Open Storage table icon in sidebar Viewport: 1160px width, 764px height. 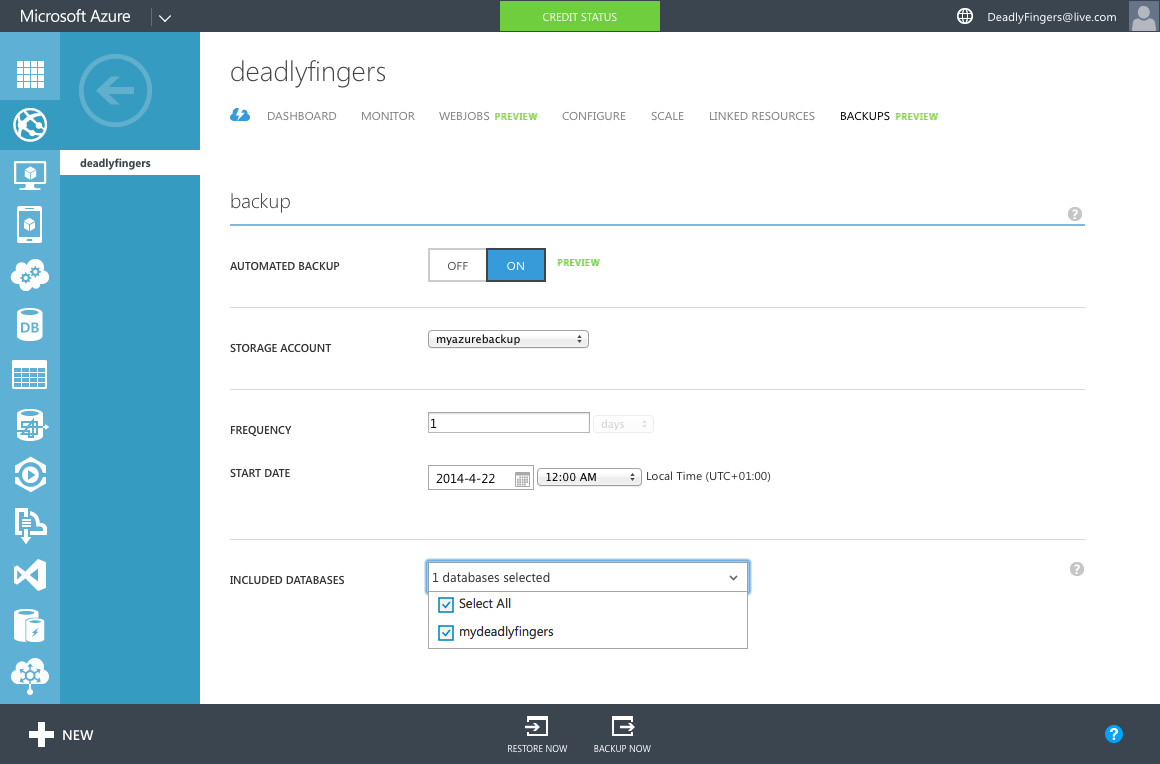click(x=30, y=375)
